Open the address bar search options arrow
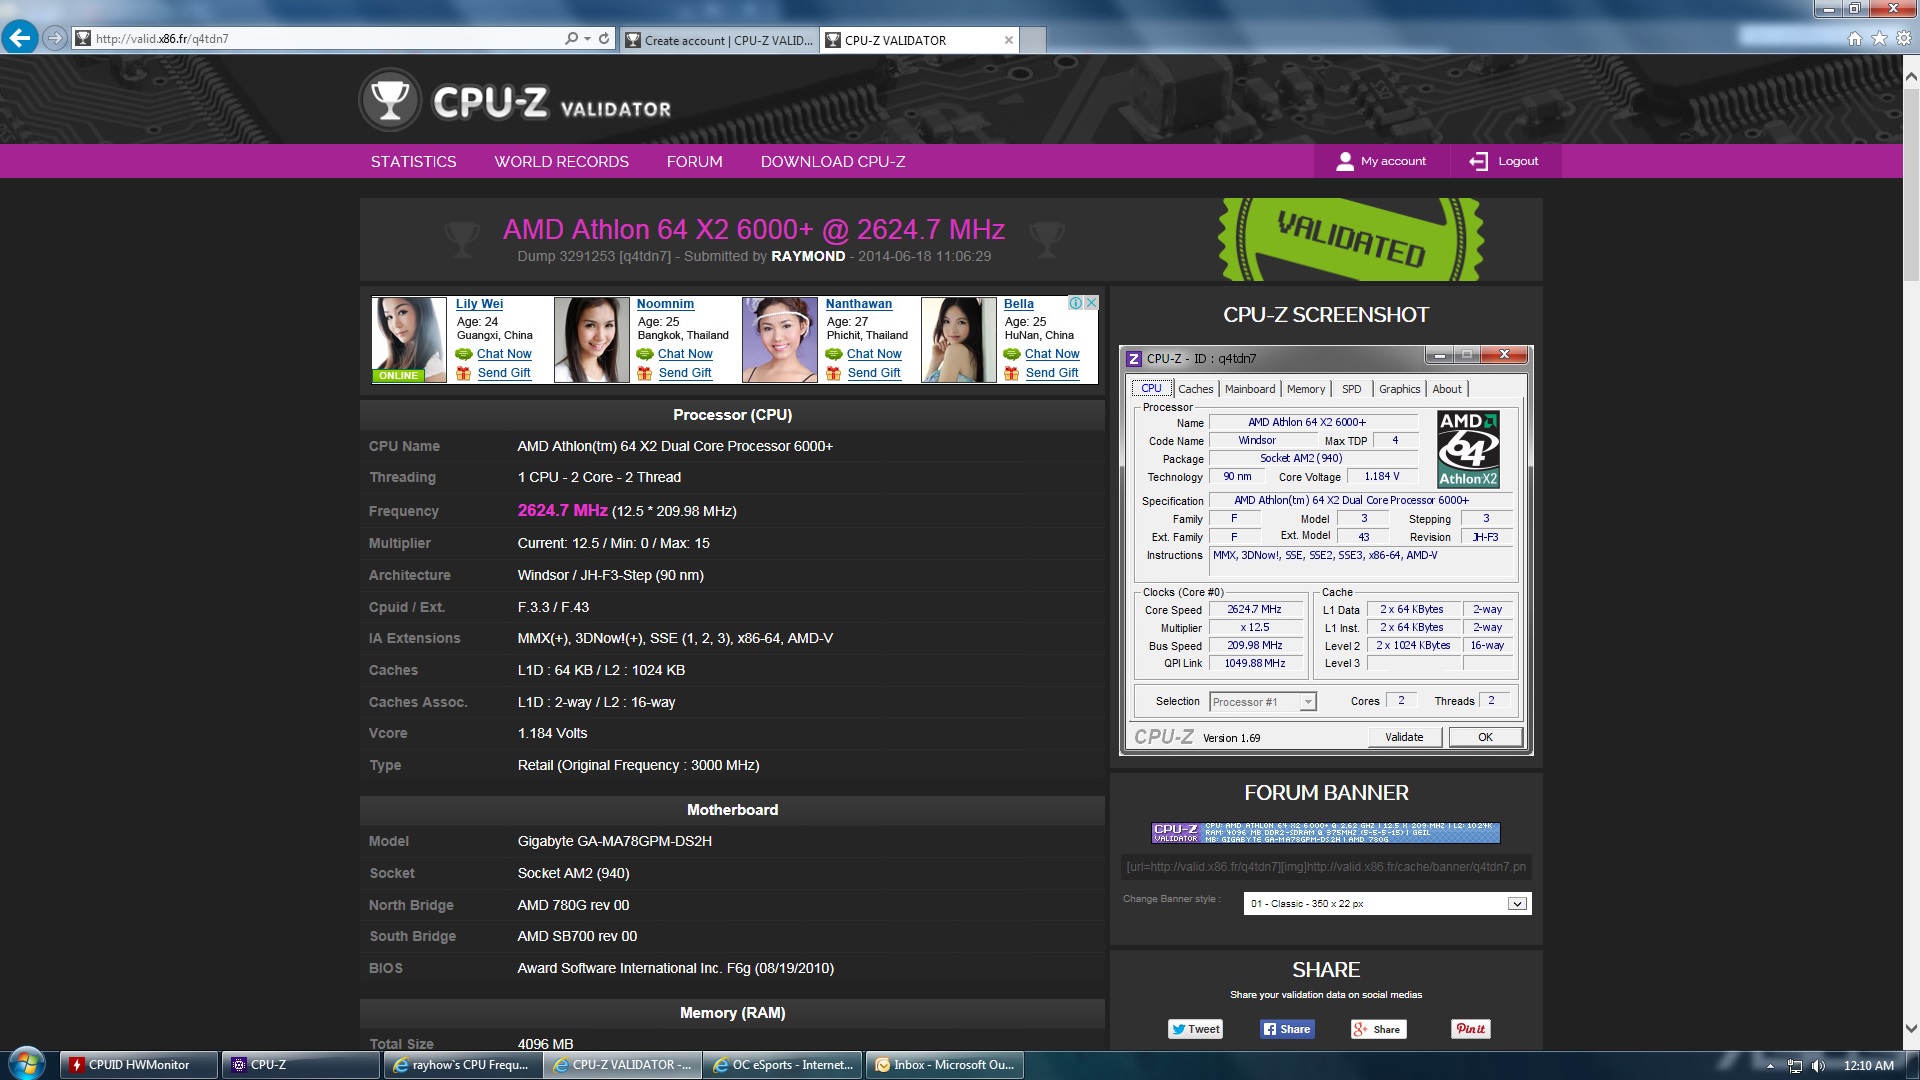This screenshot has height=1080, width=1920. coord(587,39)
